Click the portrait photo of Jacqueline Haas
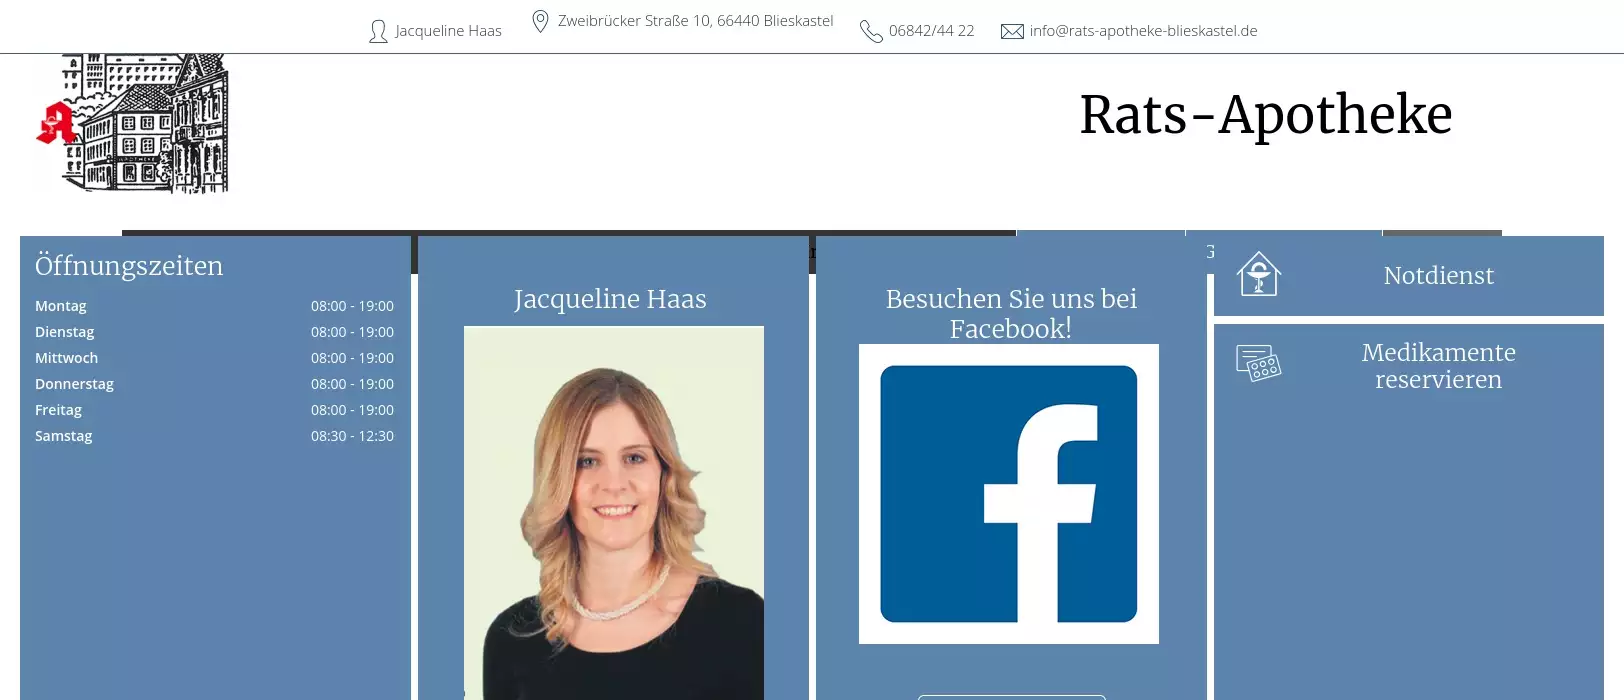The width and height of the screenshot is (1624, 700). tap(613, 510)
